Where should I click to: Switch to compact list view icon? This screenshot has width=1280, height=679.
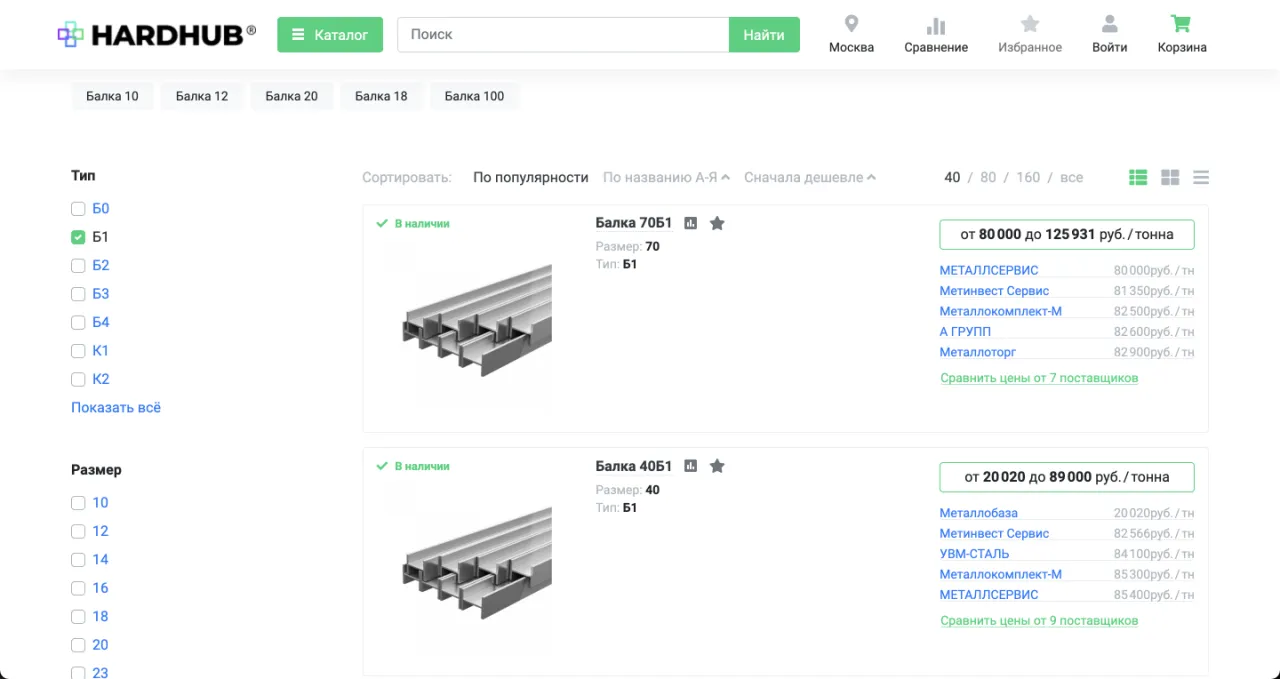click(x=1200, y=177)
